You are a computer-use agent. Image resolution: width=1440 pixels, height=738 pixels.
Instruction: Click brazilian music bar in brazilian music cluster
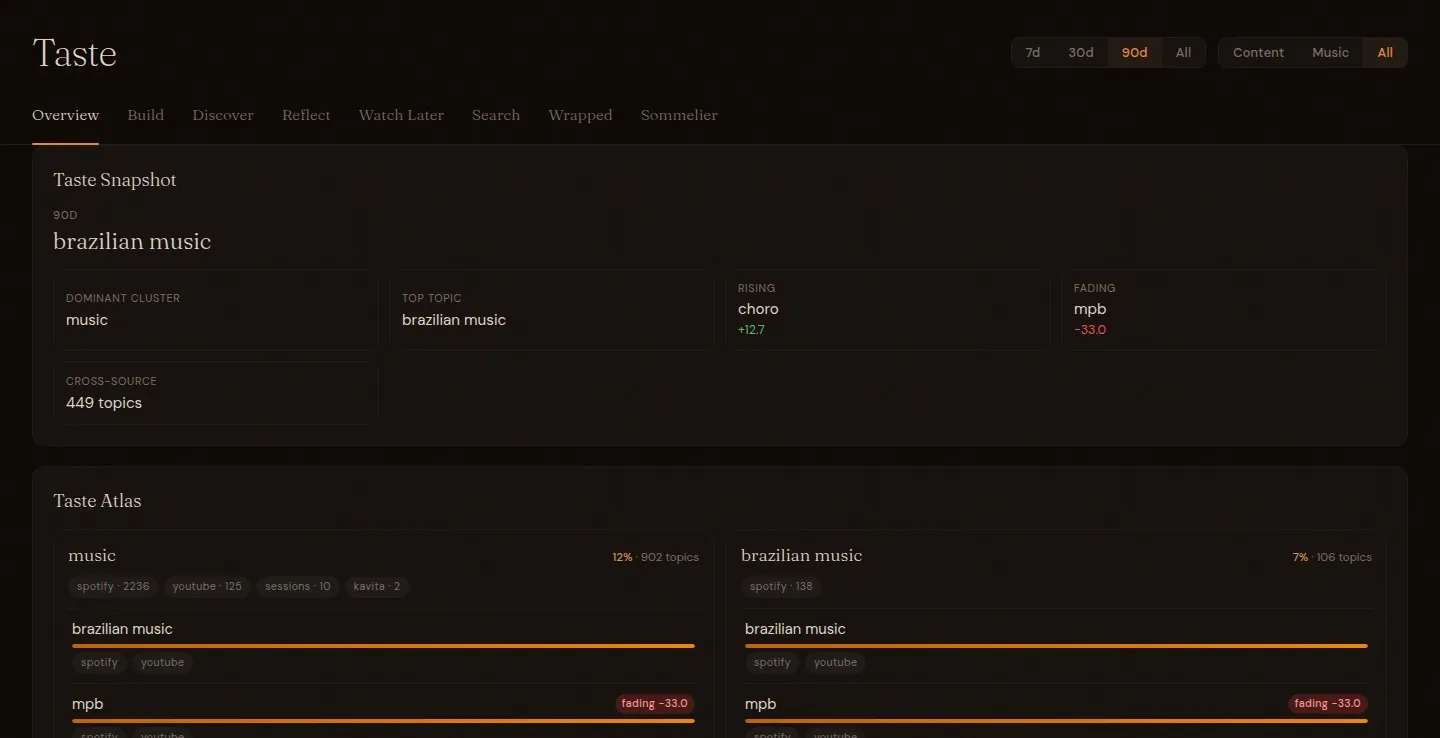click(1056, 646)
